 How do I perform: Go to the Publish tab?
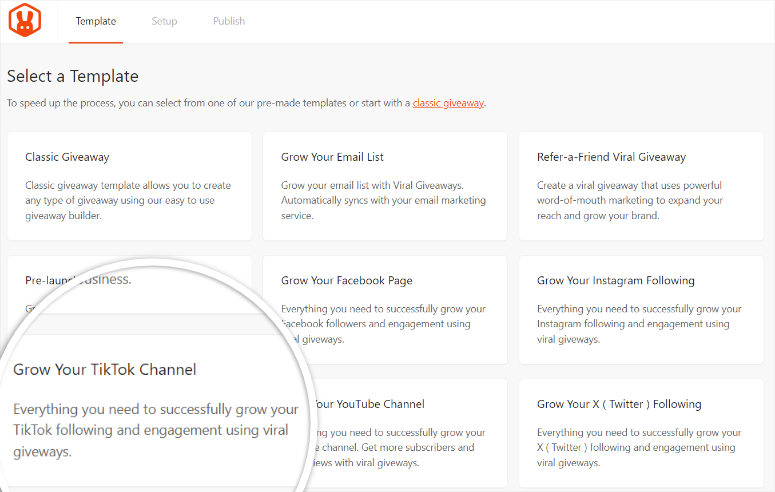click(229, 21)
